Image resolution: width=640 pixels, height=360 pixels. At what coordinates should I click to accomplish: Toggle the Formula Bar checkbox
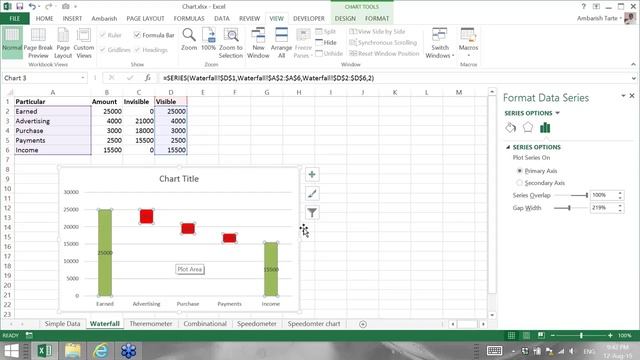(x=137, y=35)
